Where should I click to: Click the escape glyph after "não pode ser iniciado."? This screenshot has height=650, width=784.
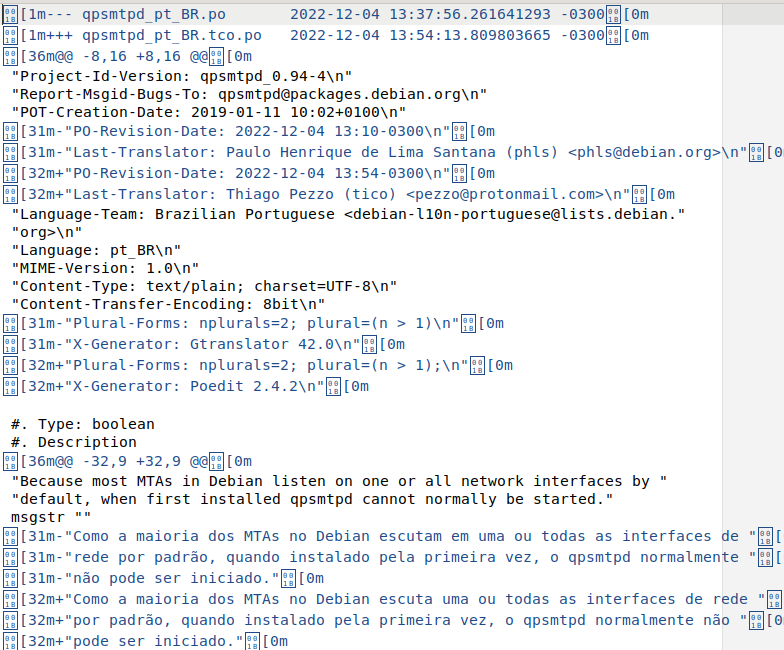point(288,579)
